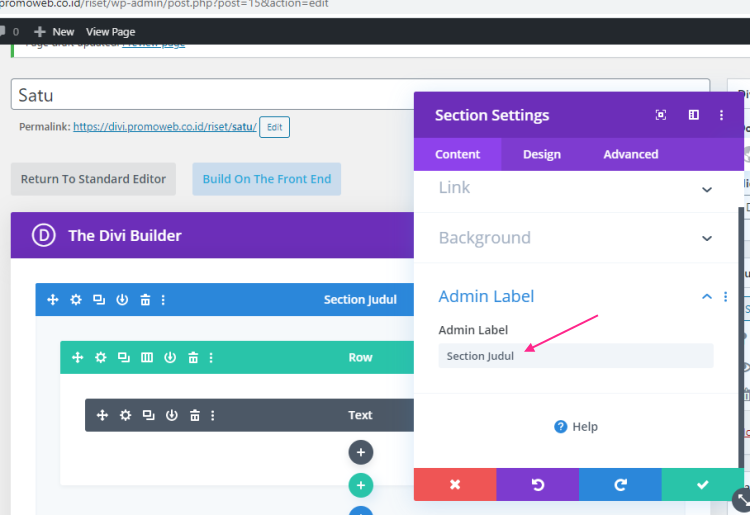The image size is (750, 515).
Task: Click the move icon on the Row bar
Action: 77,358
